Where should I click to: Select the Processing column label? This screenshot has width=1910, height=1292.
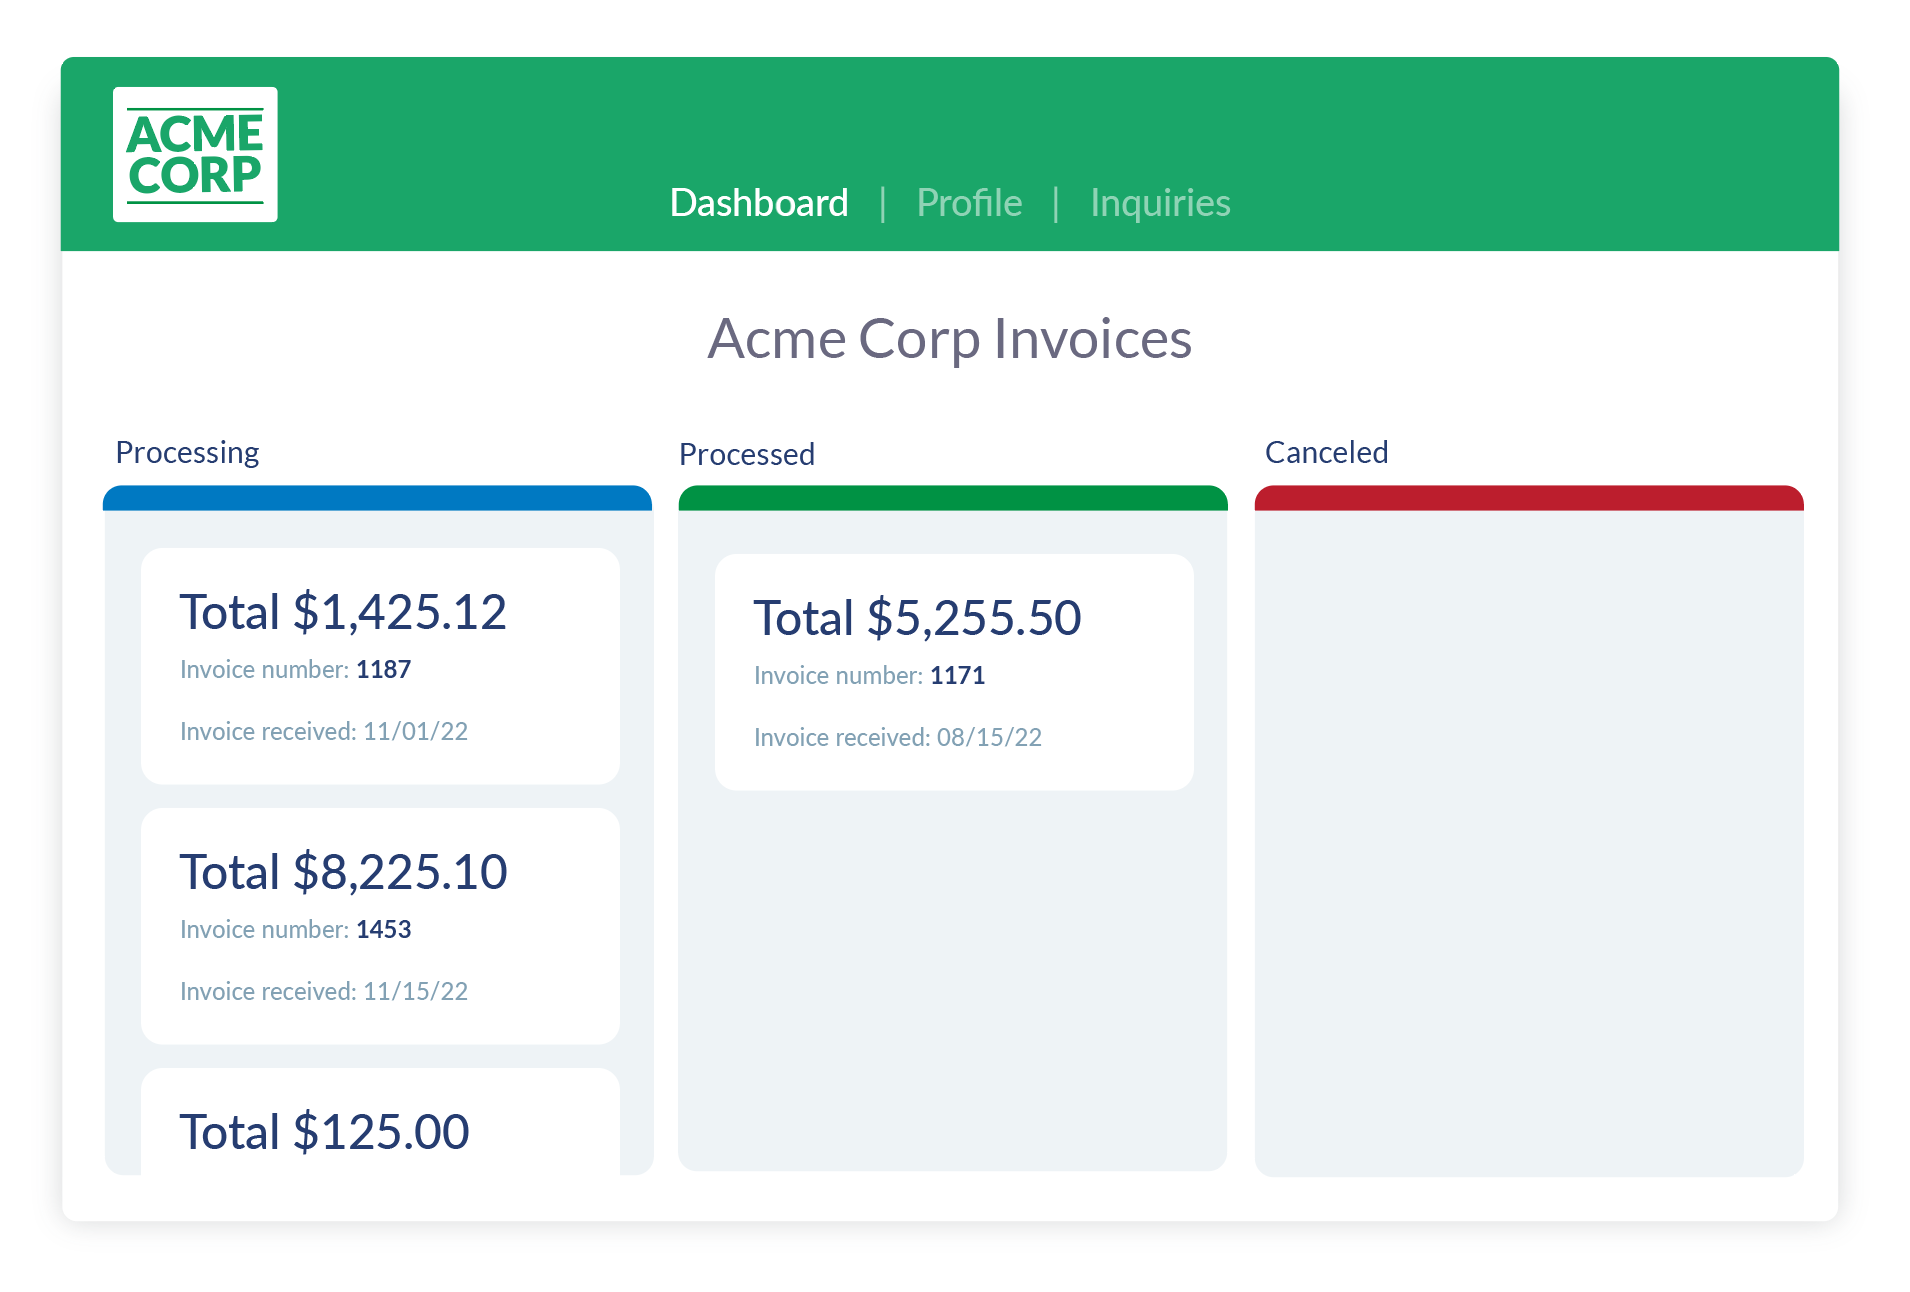tap(187, 452)
